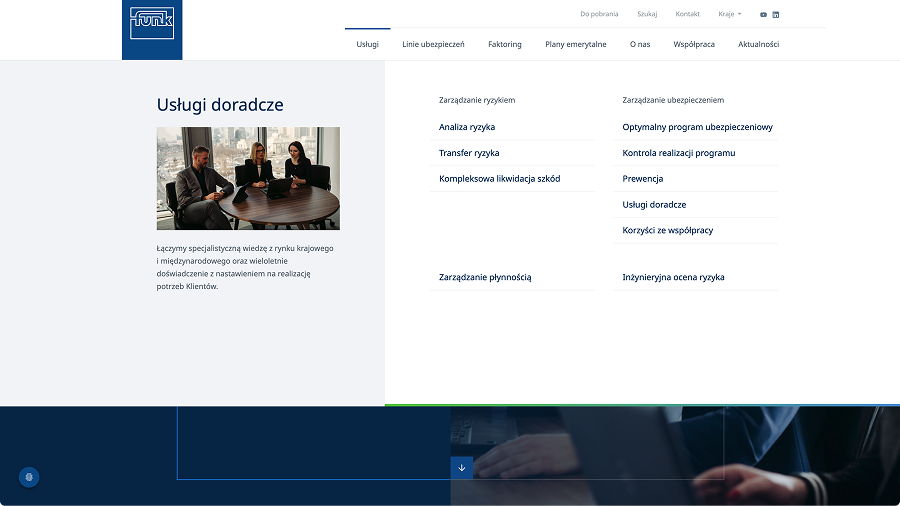Open the Plany emerytalne menu

[x=575, y=44]
